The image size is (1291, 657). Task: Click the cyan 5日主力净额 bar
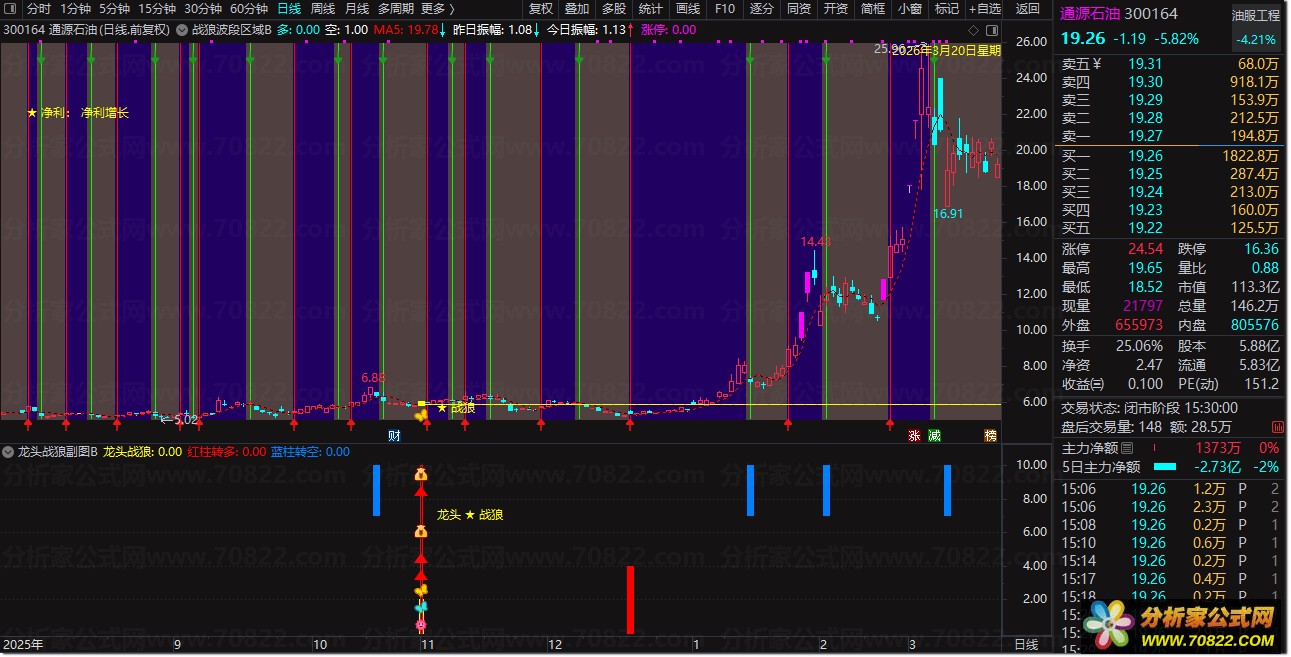(1165, 467)
